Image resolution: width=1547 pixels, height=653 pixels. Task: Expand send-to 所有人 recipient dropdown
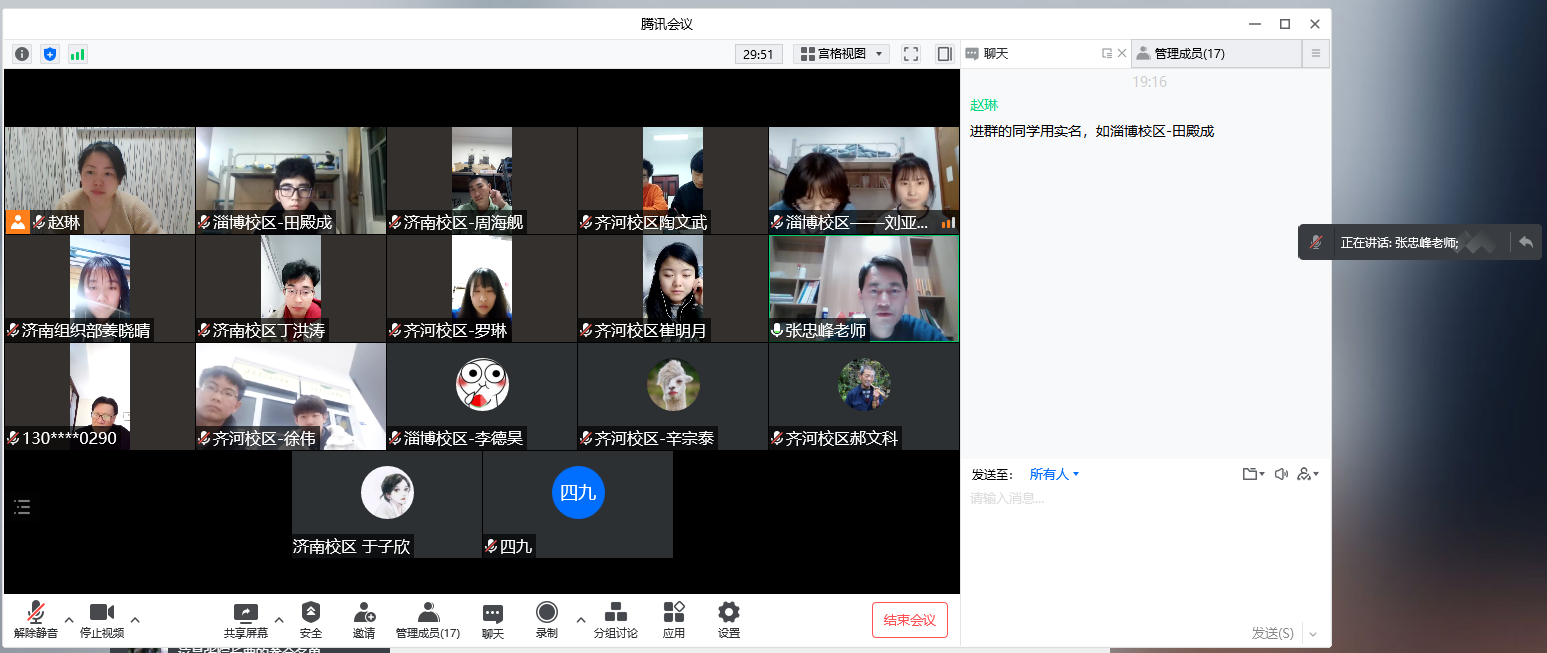tap(1054, 474)
